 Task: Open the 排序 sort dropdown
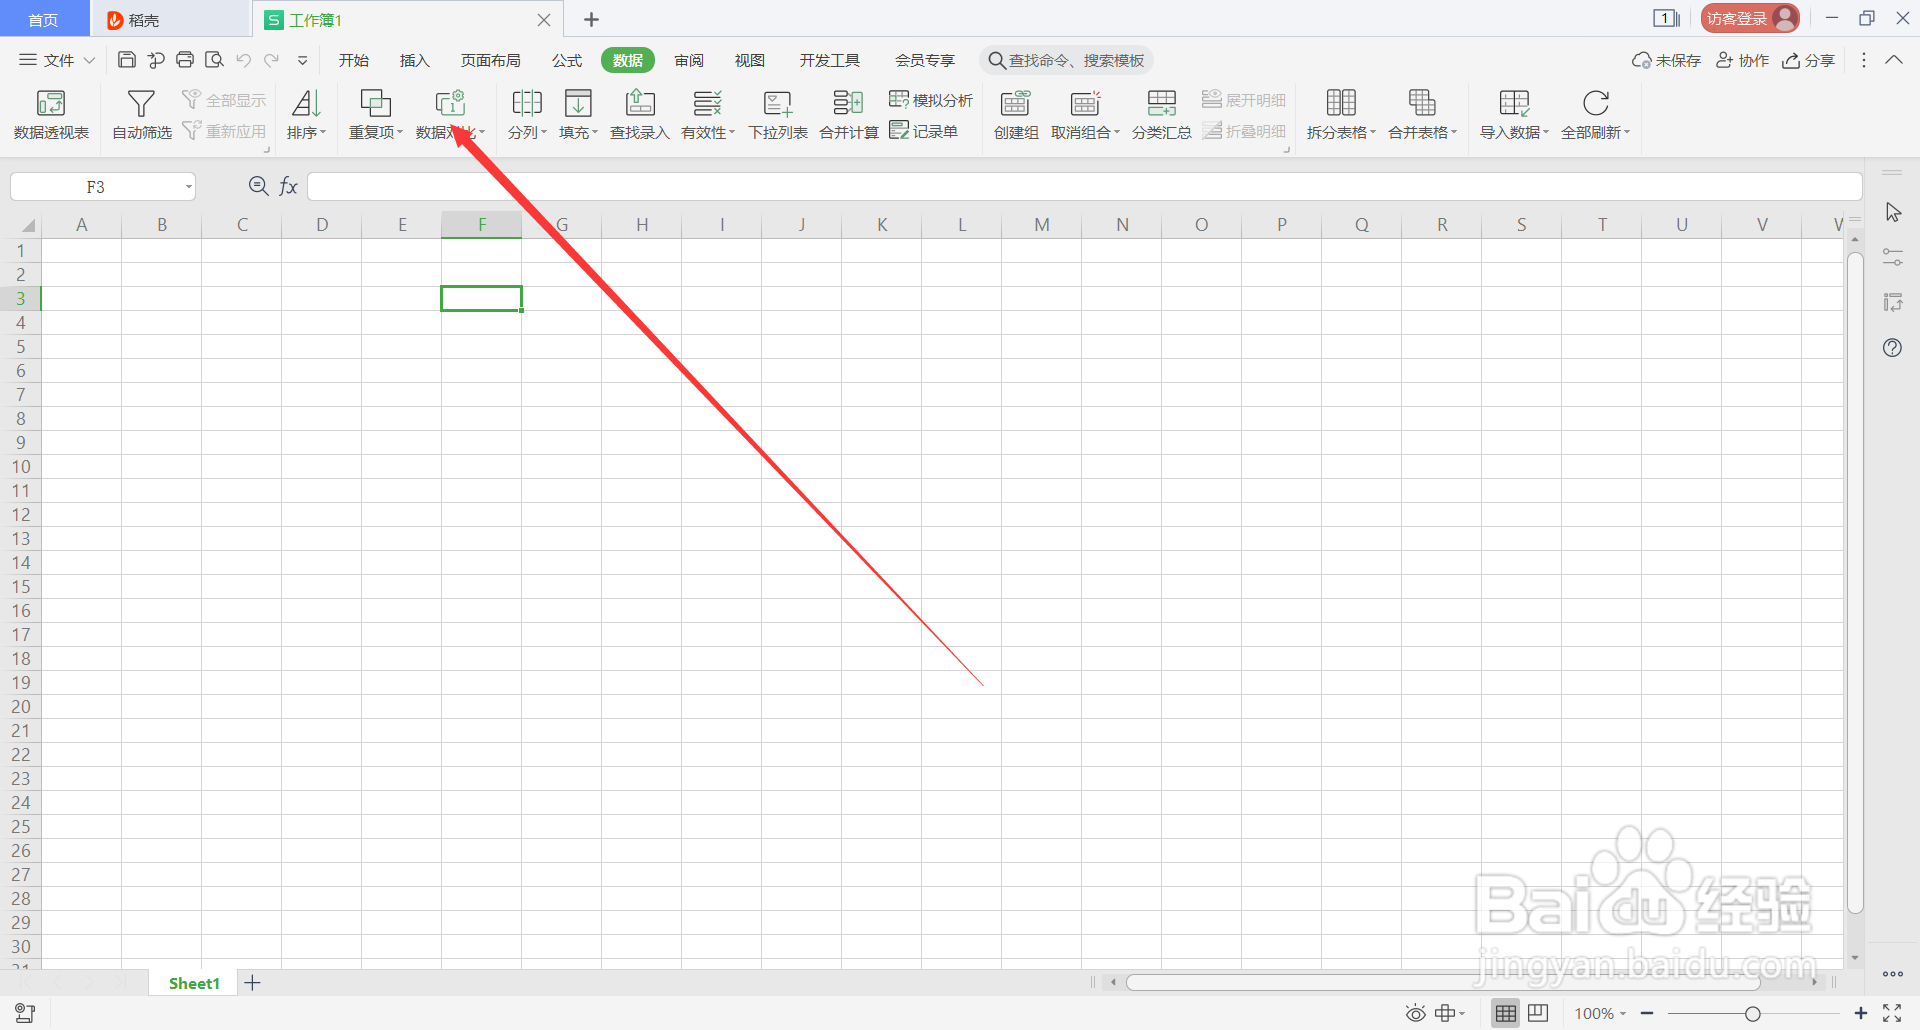click(306, 115)
